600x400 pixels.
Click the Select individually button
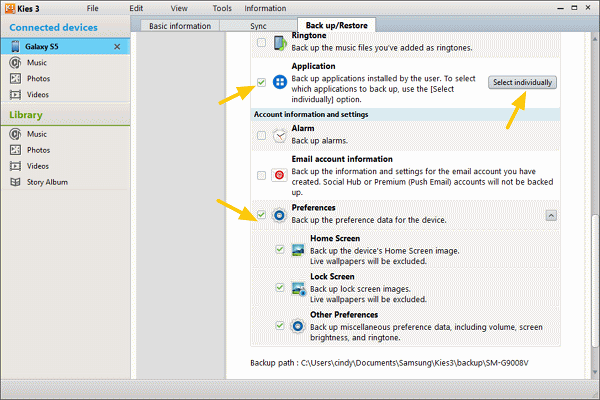[x=522, y=82]
